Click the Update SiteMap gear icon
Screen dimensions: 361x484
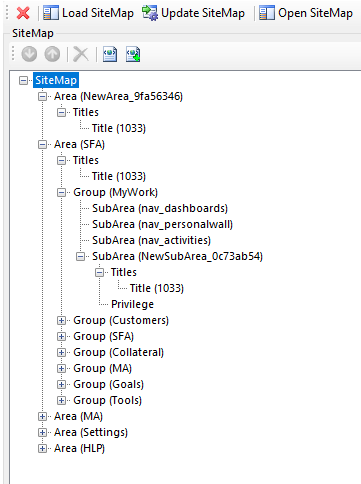point(150,13)
